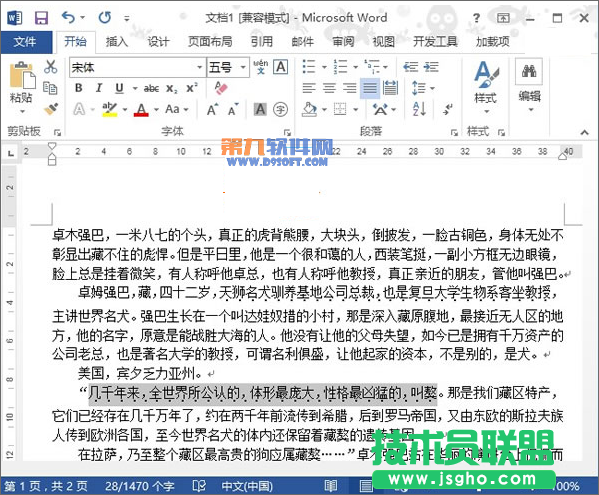Viewport: 599px width, 495px height.
Task: Expand bullets list dropdown arrow
Action: point(324,67)
